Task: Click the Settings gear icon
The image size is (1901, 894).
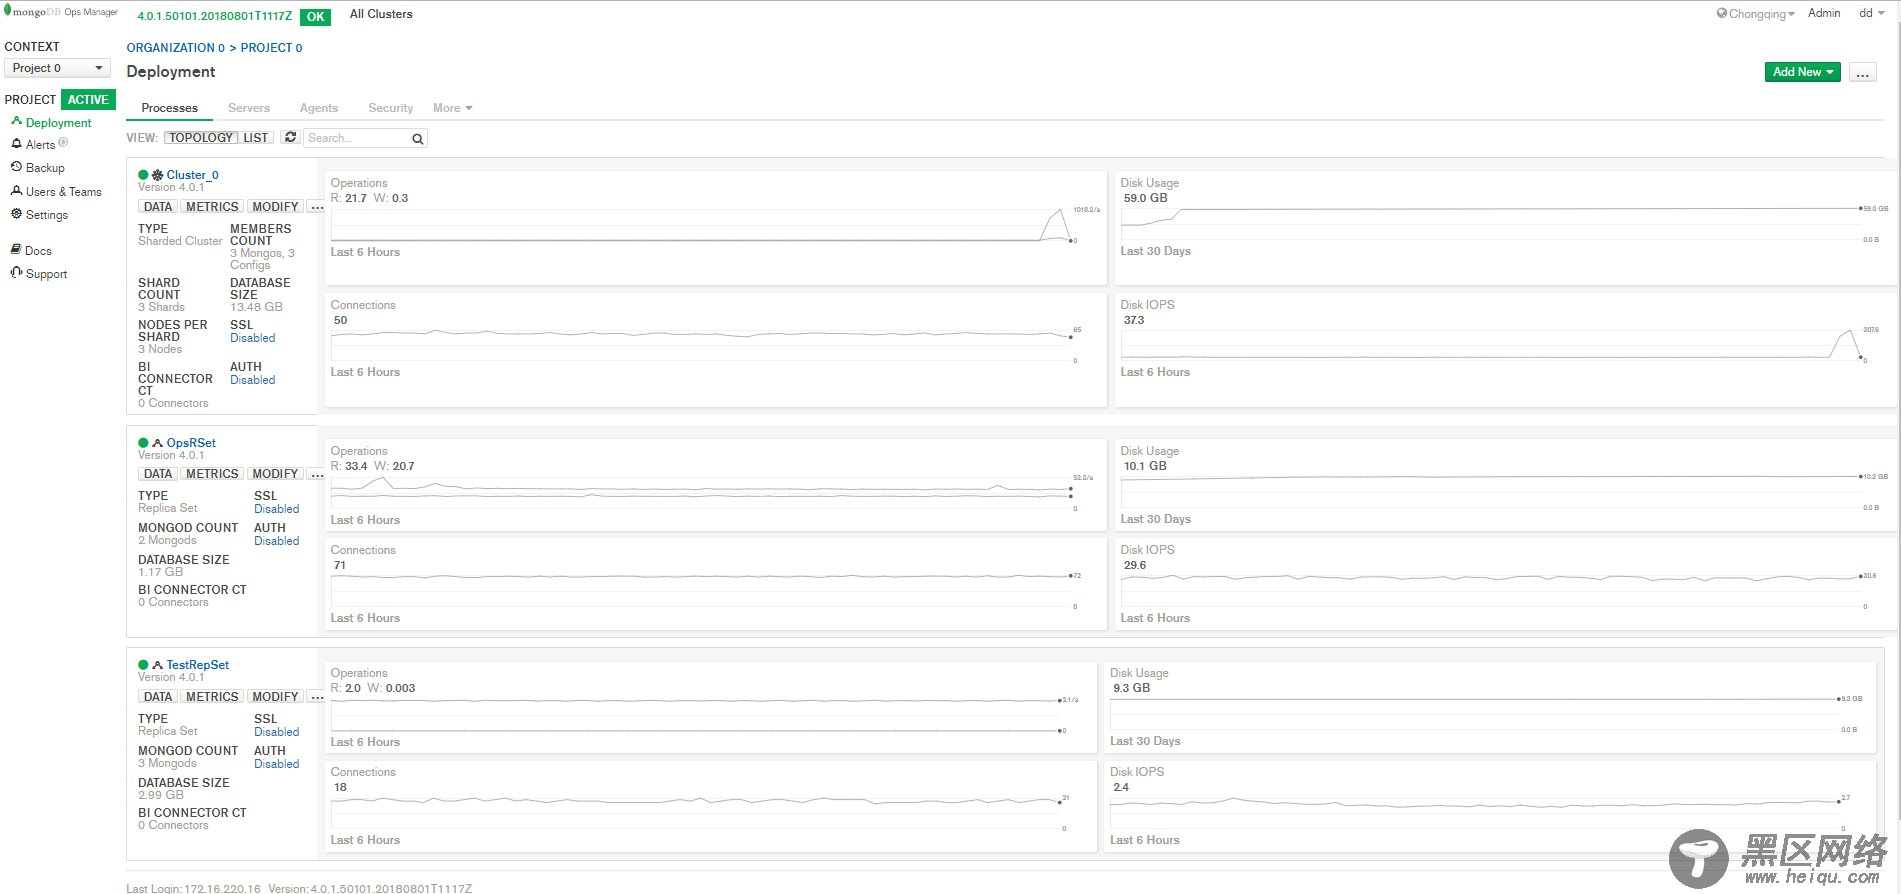Action: point(16,213)
